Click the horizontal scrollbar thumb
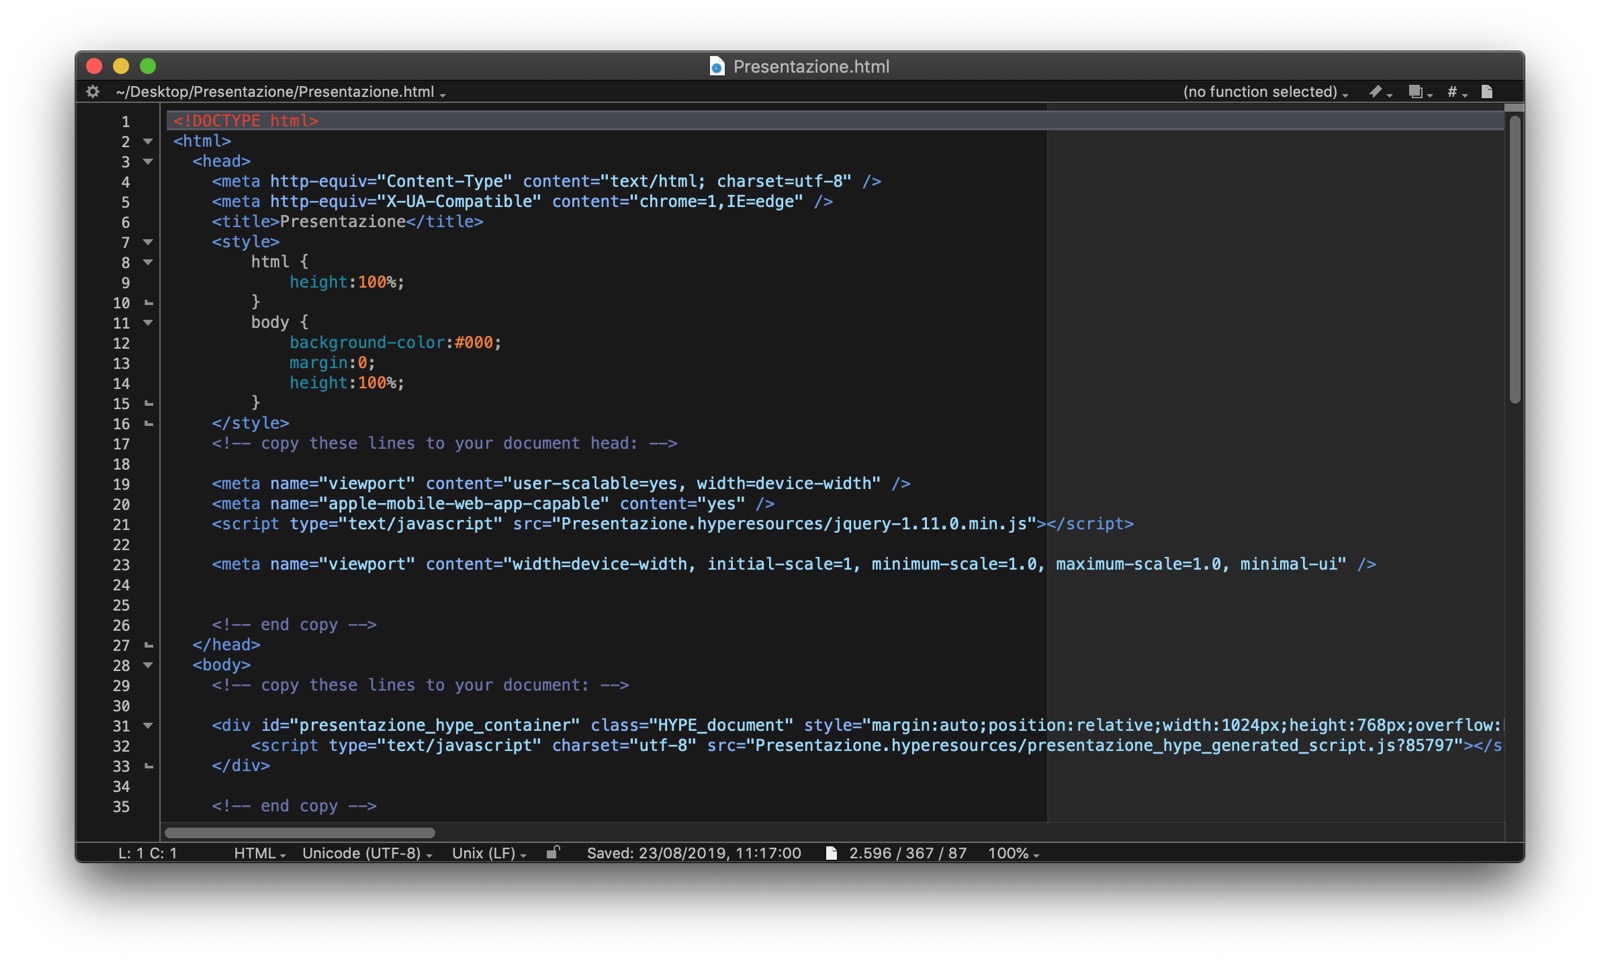 [300, 832]
